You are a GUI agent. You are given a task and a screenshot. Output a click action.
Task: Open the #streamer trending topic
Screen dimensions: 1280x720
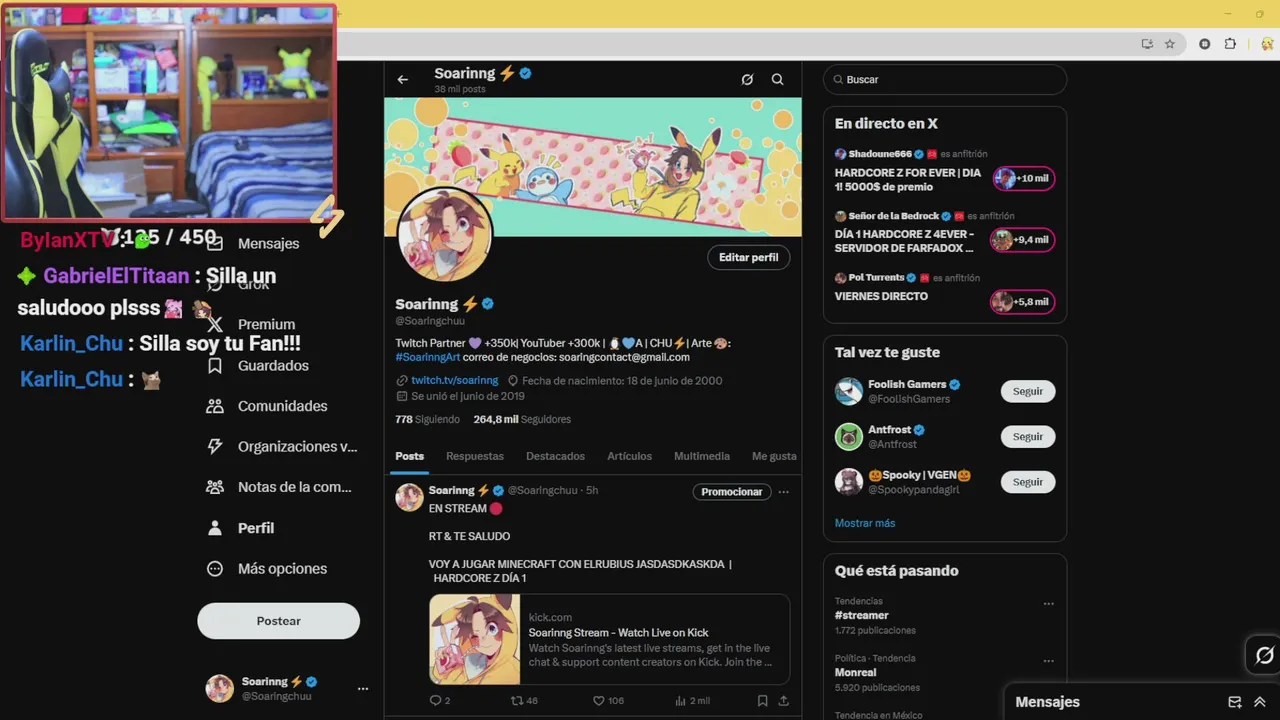pos(862,616)
